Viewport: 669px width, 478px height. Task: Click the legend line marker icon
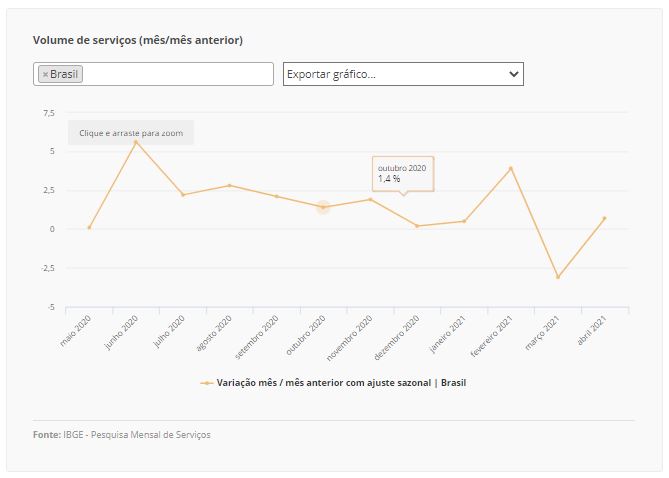click(x=207, y=383)
